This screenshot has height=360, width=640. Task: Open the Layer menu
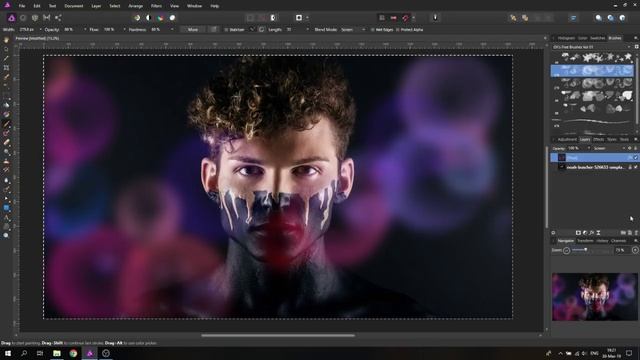[96, 6]
